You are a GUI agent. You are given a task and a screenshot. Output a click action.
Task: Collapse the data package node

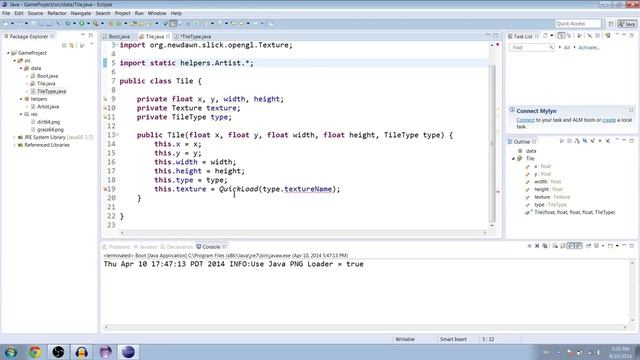(21, 68)
